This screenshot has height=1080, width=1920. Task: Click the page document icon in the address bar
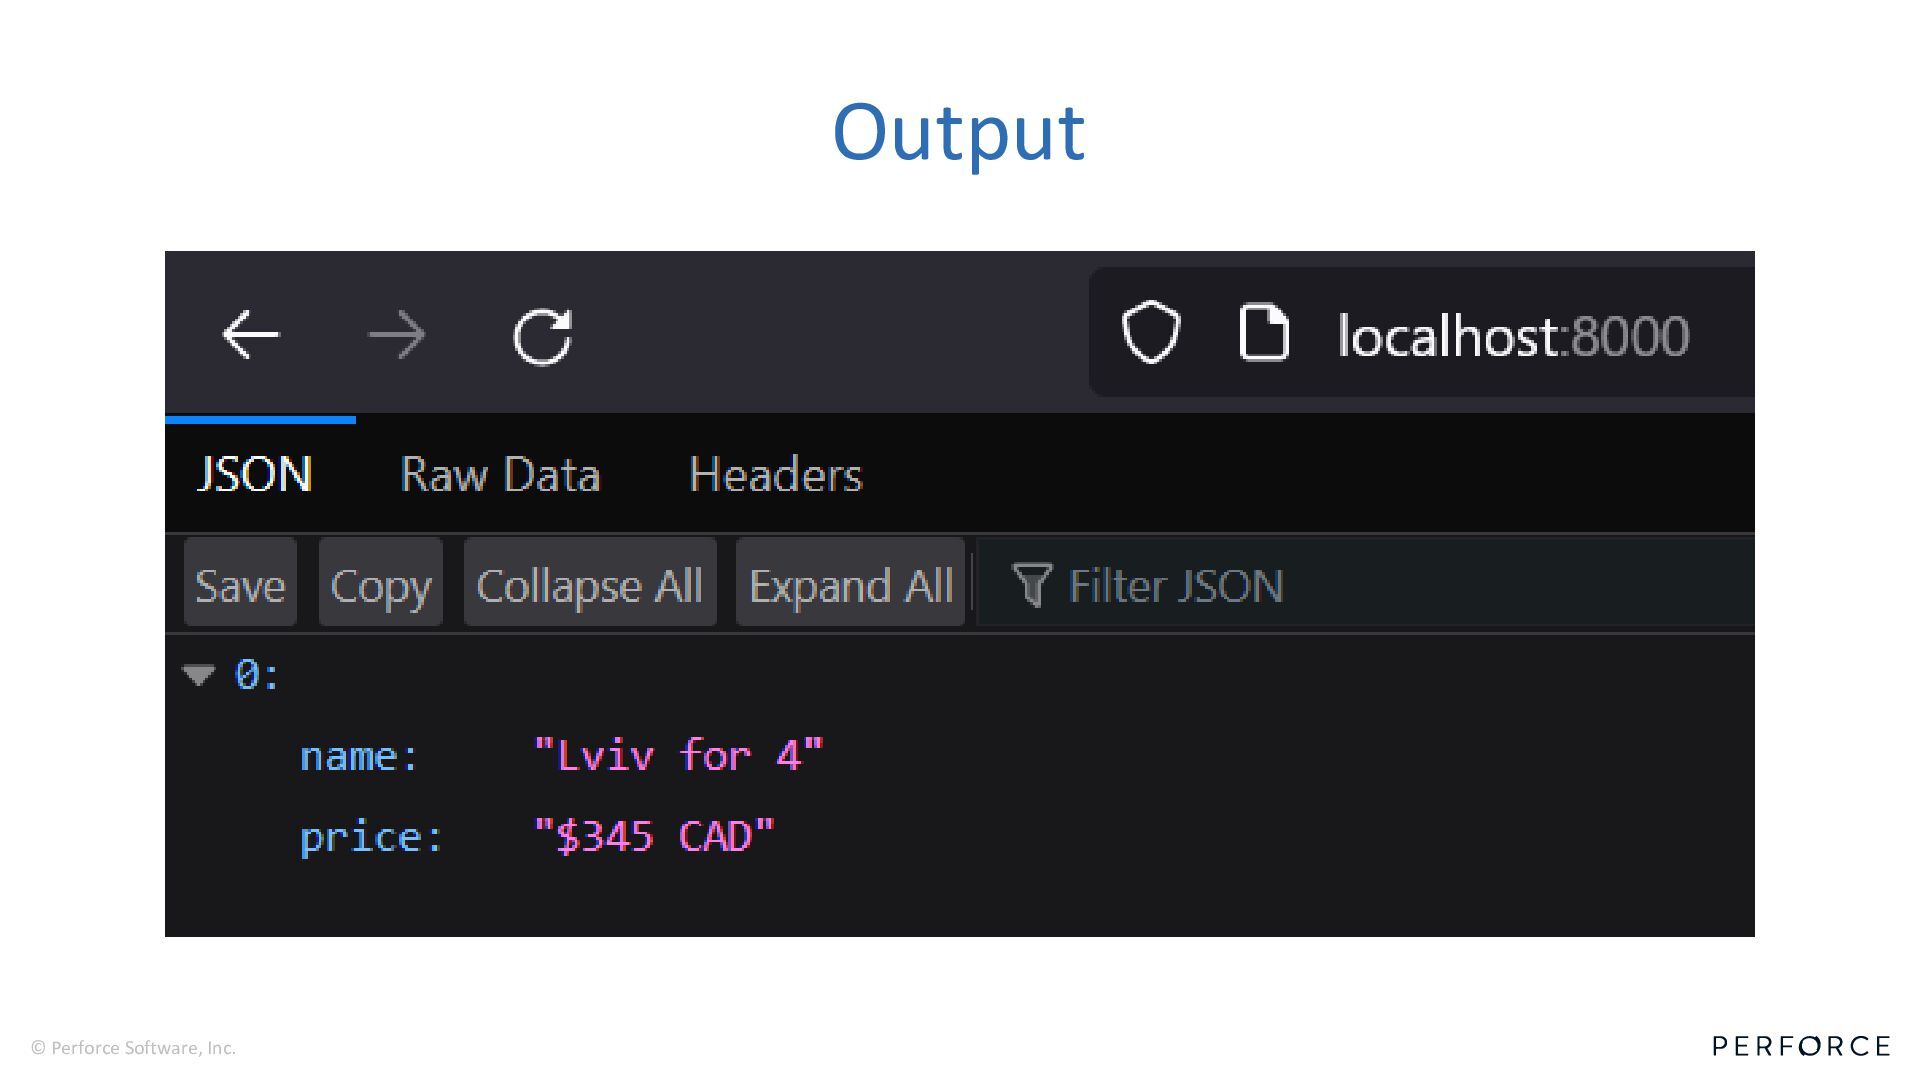(x=1264, y=332)
